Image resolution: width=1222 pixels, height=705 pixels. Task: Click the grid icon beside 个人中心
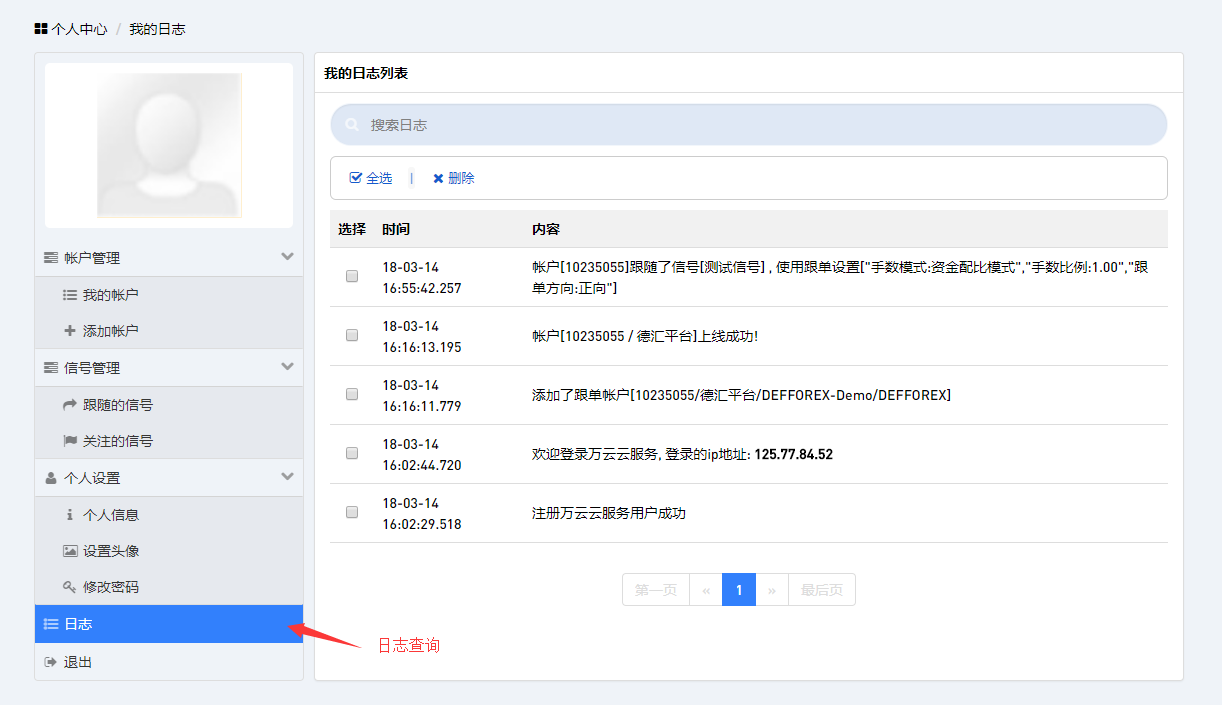[x=41, y=29]
